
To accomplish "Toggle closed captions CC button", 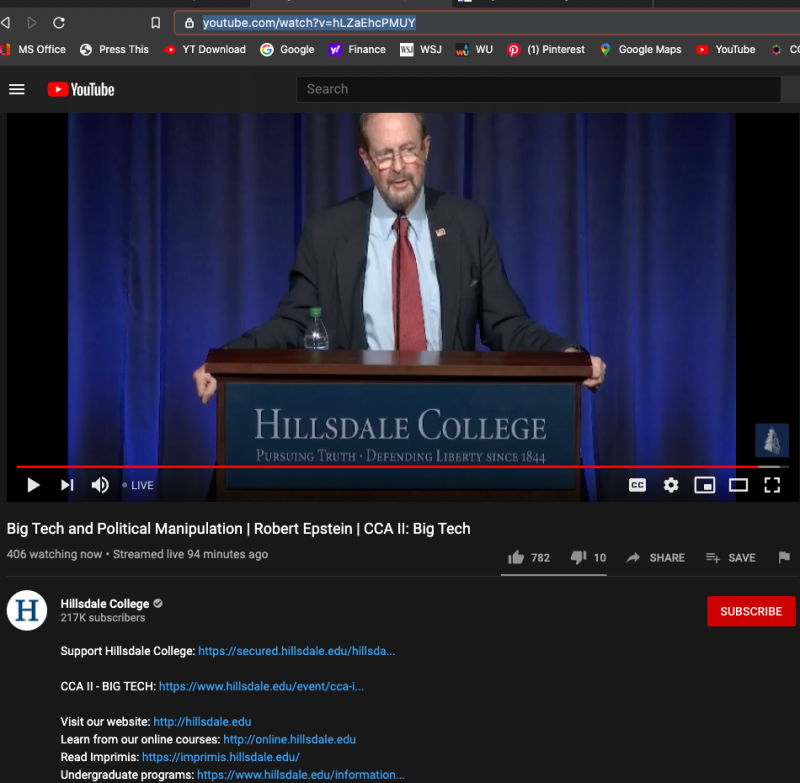I will point(637,485).
